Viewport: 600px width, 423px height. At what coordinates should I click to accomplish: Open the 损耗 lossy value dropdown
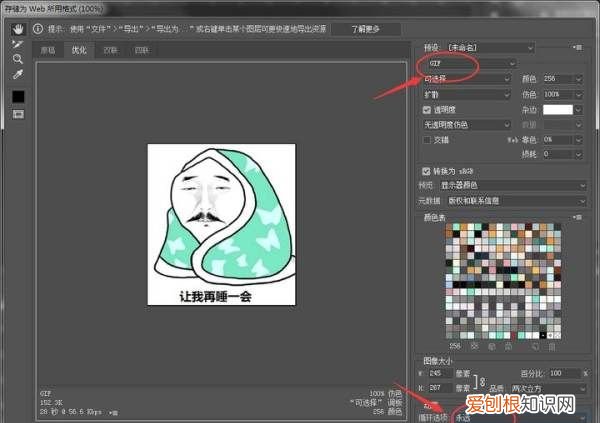pos(563,154)
